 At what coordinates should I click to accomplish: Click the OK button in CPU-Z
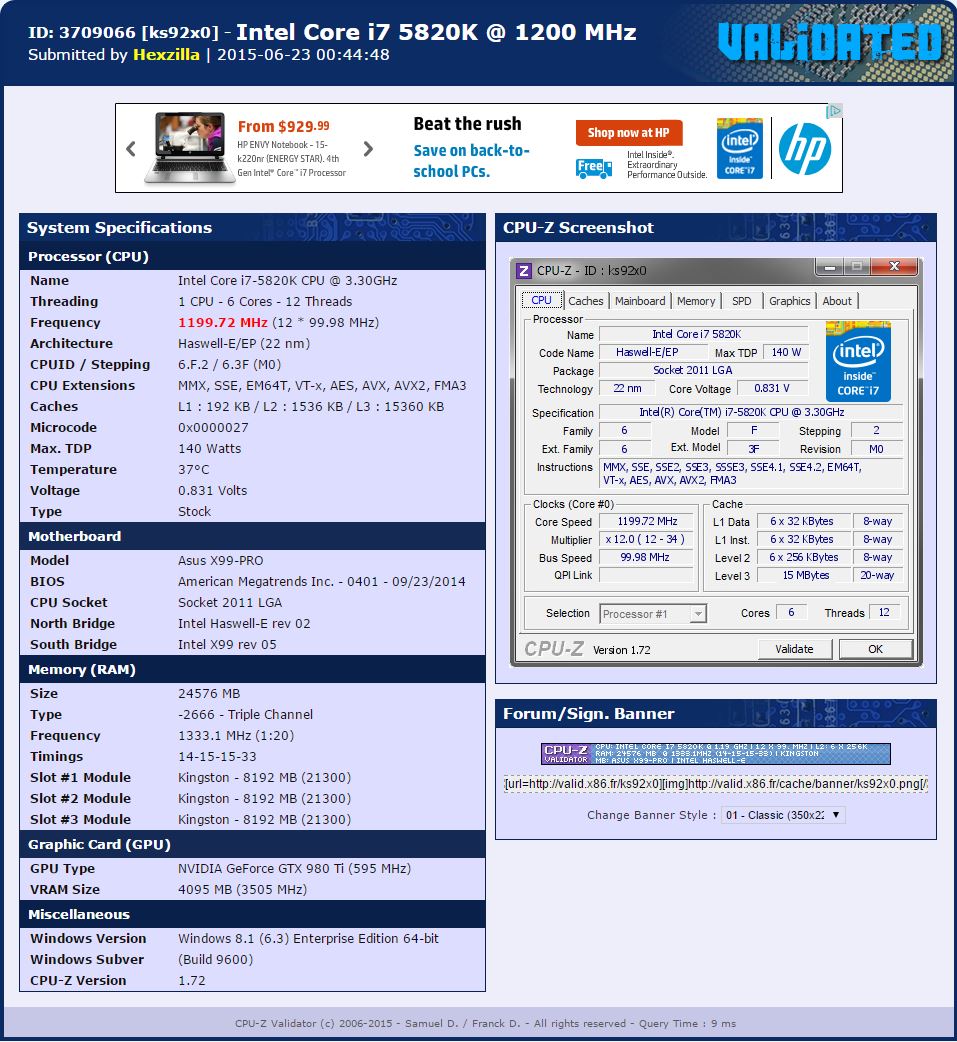coord(875,649)
